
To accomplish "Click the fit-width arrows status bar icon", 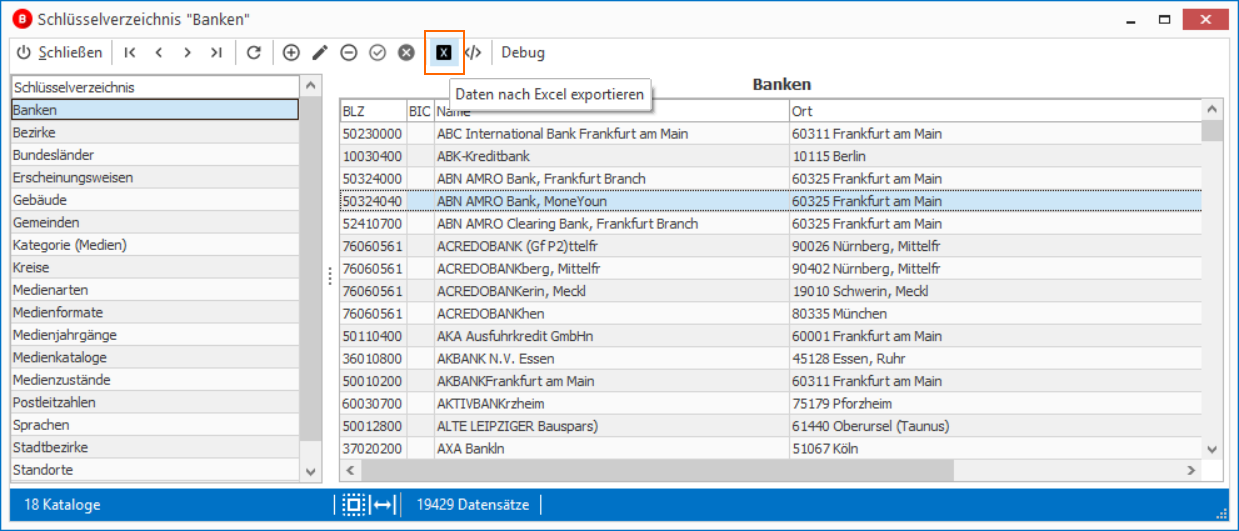I will [384, 504].
